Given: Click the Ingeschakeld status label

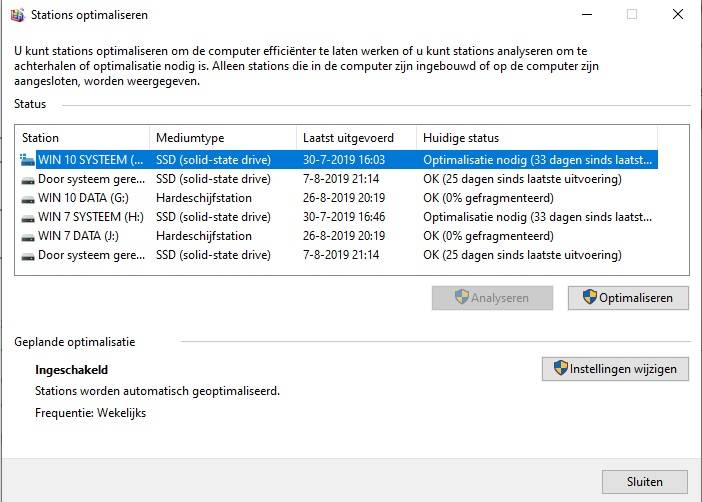Looking at the screenshot, I should click(x=71, y=370).
